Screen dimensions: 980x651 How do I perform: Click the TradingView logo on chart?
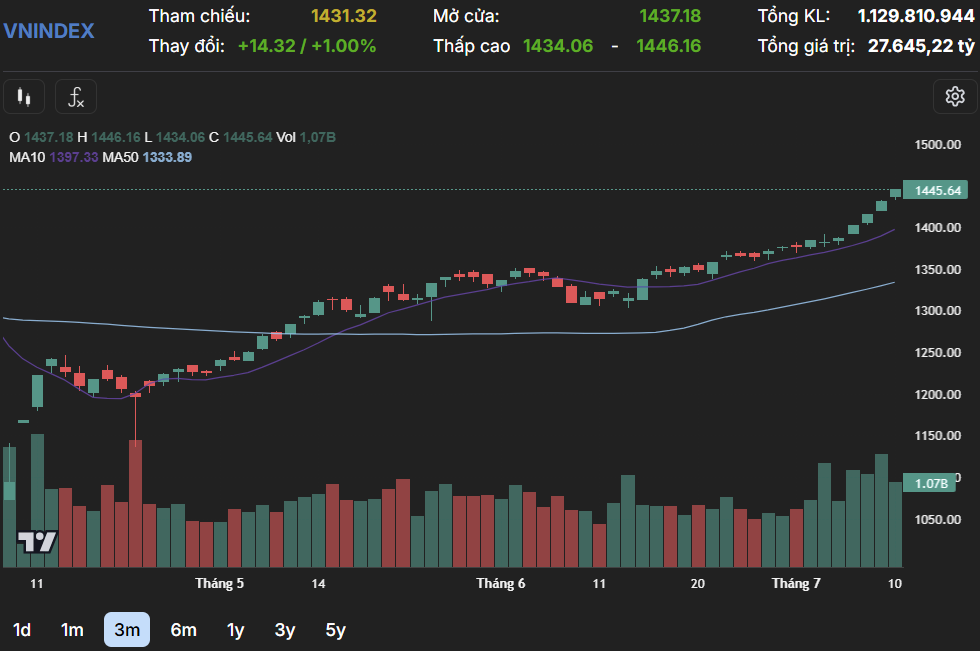(38, 541)
